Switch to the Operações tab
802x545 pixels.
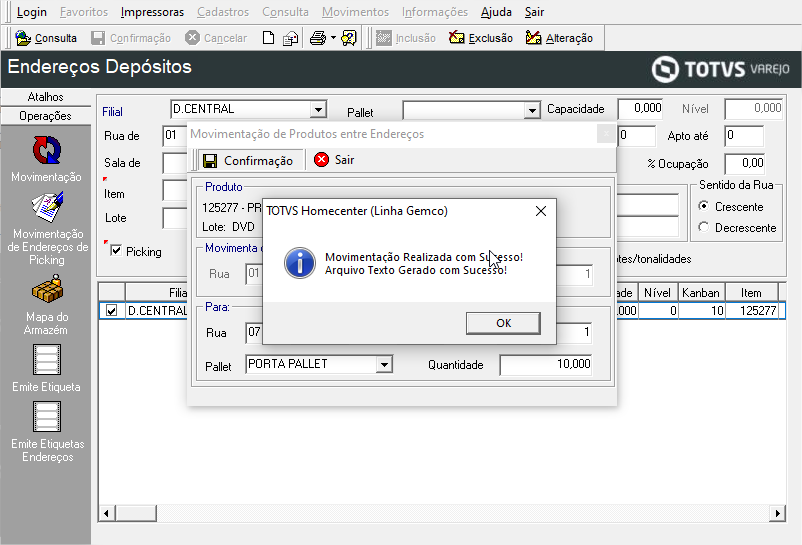tap(46, 116)
